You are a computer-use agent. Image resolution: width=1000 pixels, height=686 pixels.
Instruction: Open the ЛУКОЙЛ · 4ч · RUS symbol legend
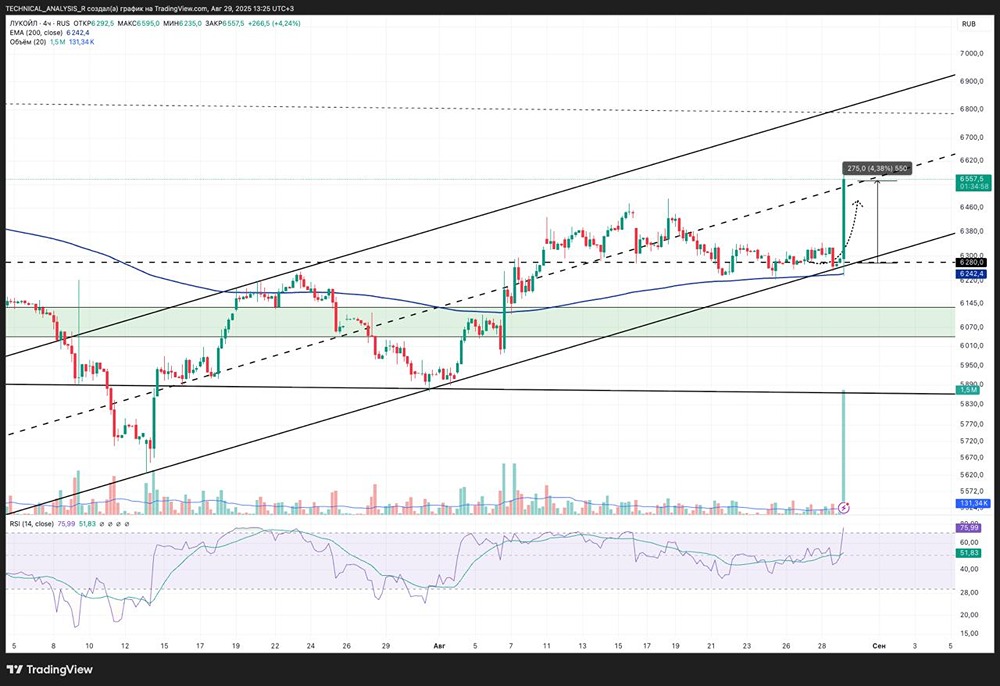[x=40, y=24]
